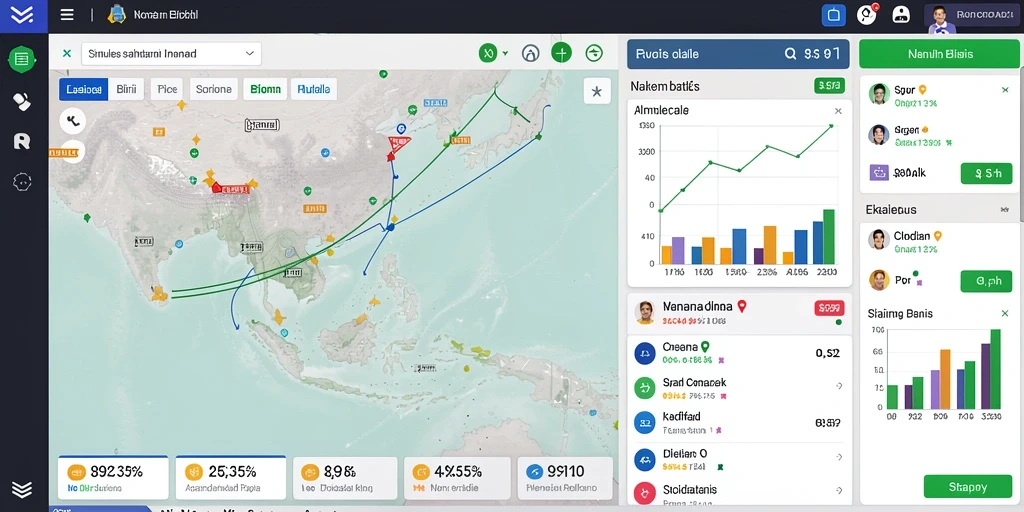Open the hamburger menu in the top bar
Screen dimensions: 1024x512
coord(67,14)
